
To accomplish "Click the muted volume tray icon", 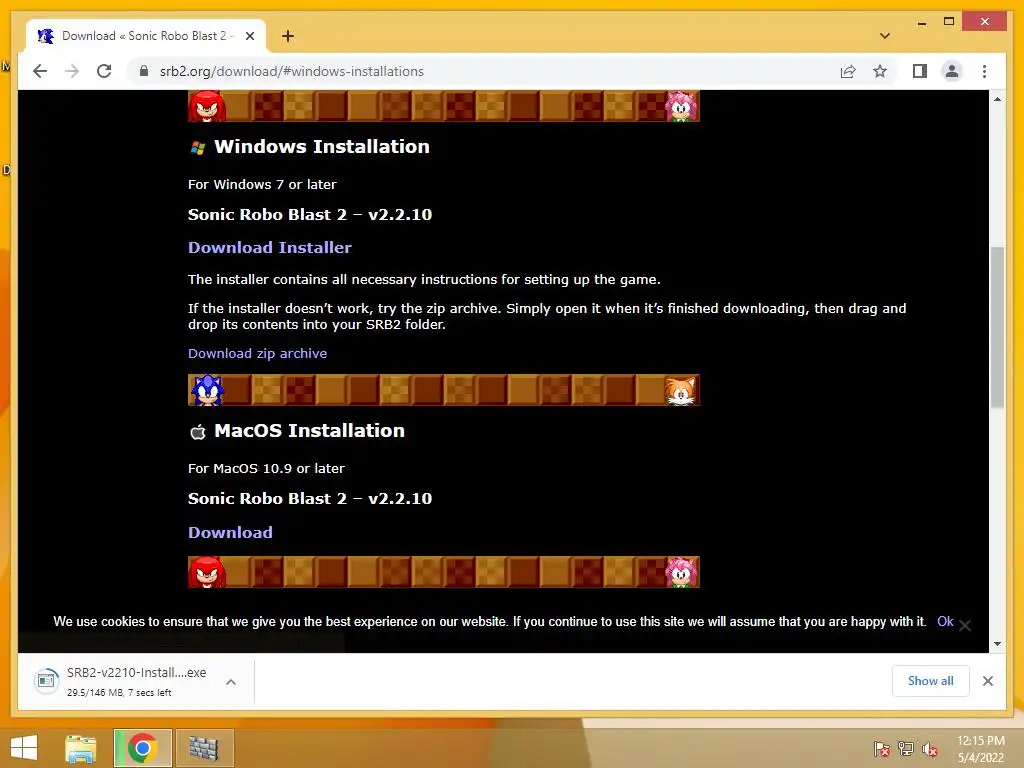I will tap(930, 749).
